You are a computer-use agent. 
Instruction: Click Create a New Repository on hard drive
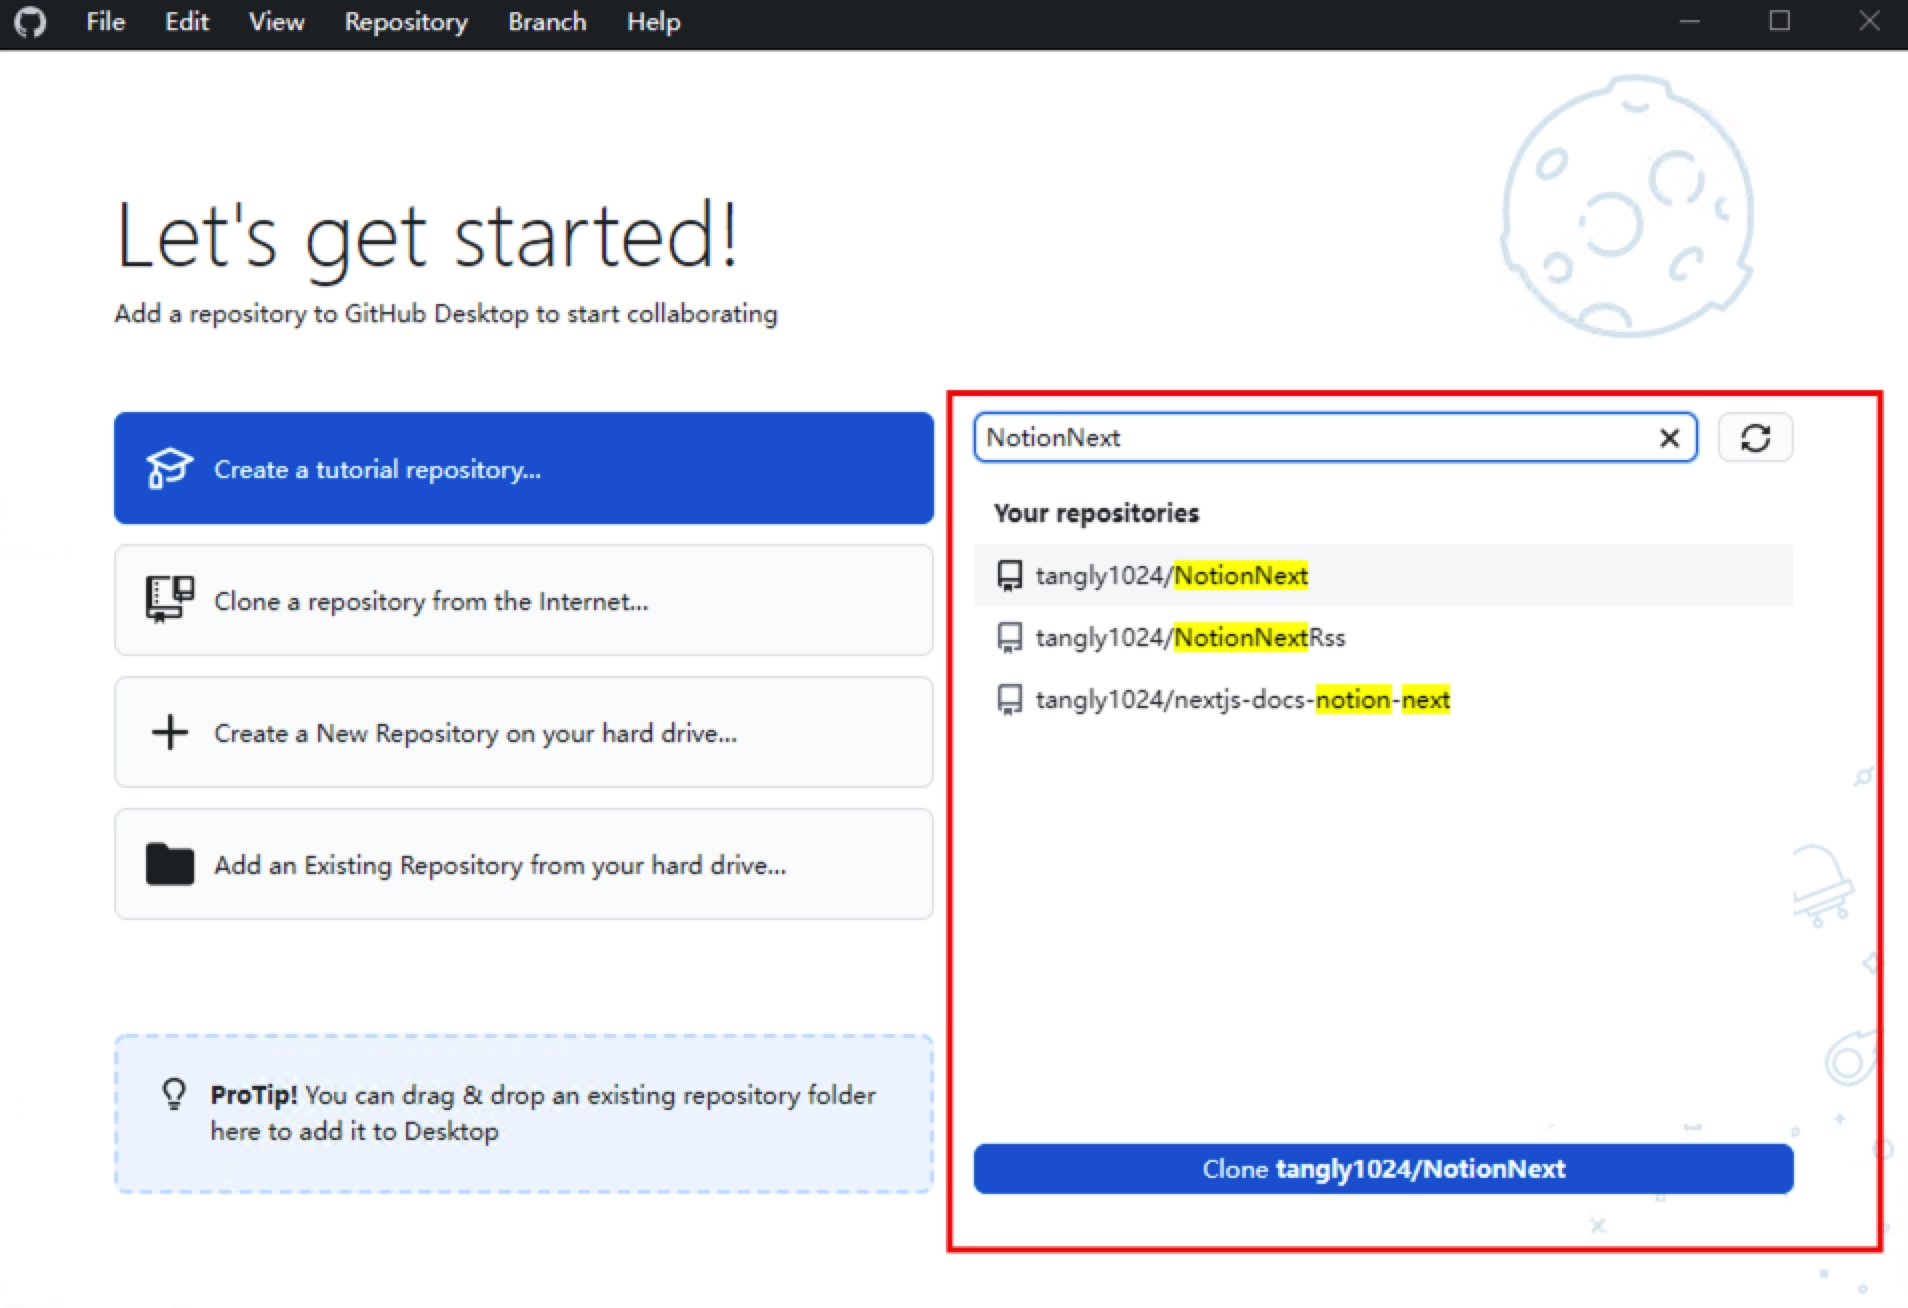click(x=524, y=732)
